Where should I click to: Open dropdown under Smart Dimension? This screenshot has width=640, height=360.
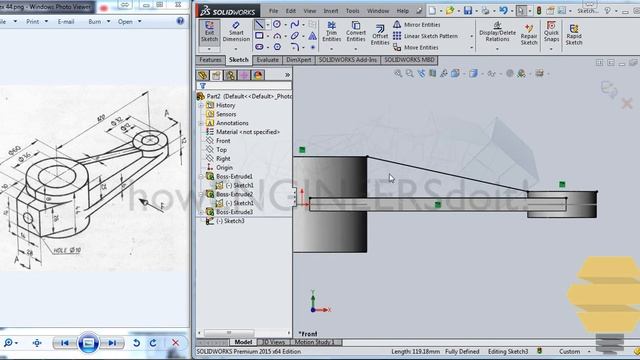[x=236, y=49]
